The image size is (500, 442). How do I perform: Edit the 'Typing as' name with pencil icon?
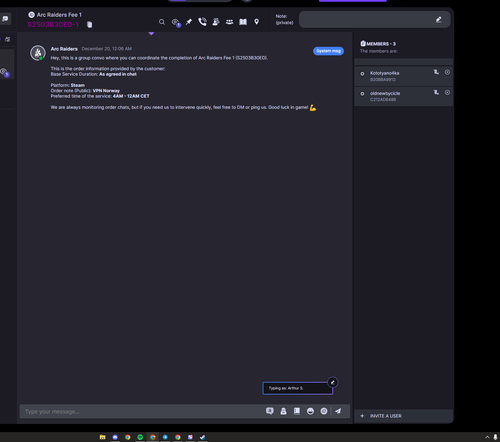pos(332,382)
